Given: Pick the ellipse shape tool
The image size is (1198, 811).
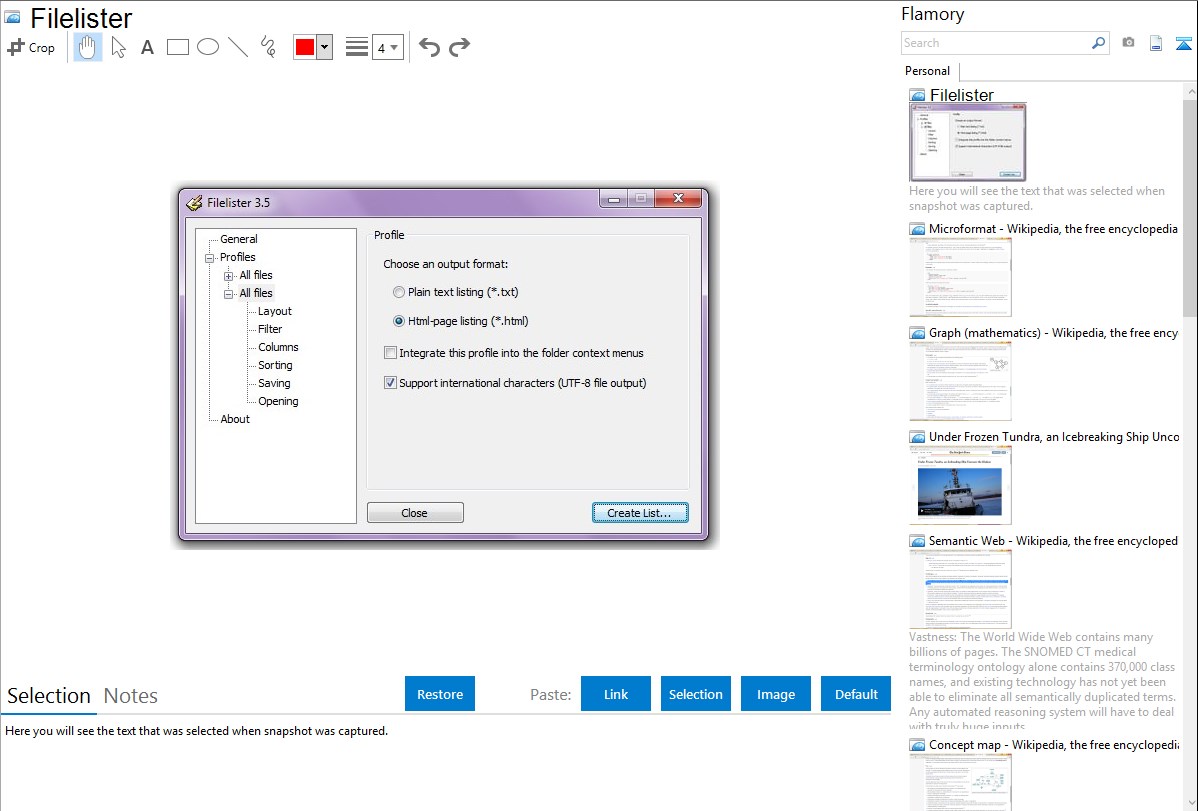Looking at the screenshot, I should [x=208, y=47].
